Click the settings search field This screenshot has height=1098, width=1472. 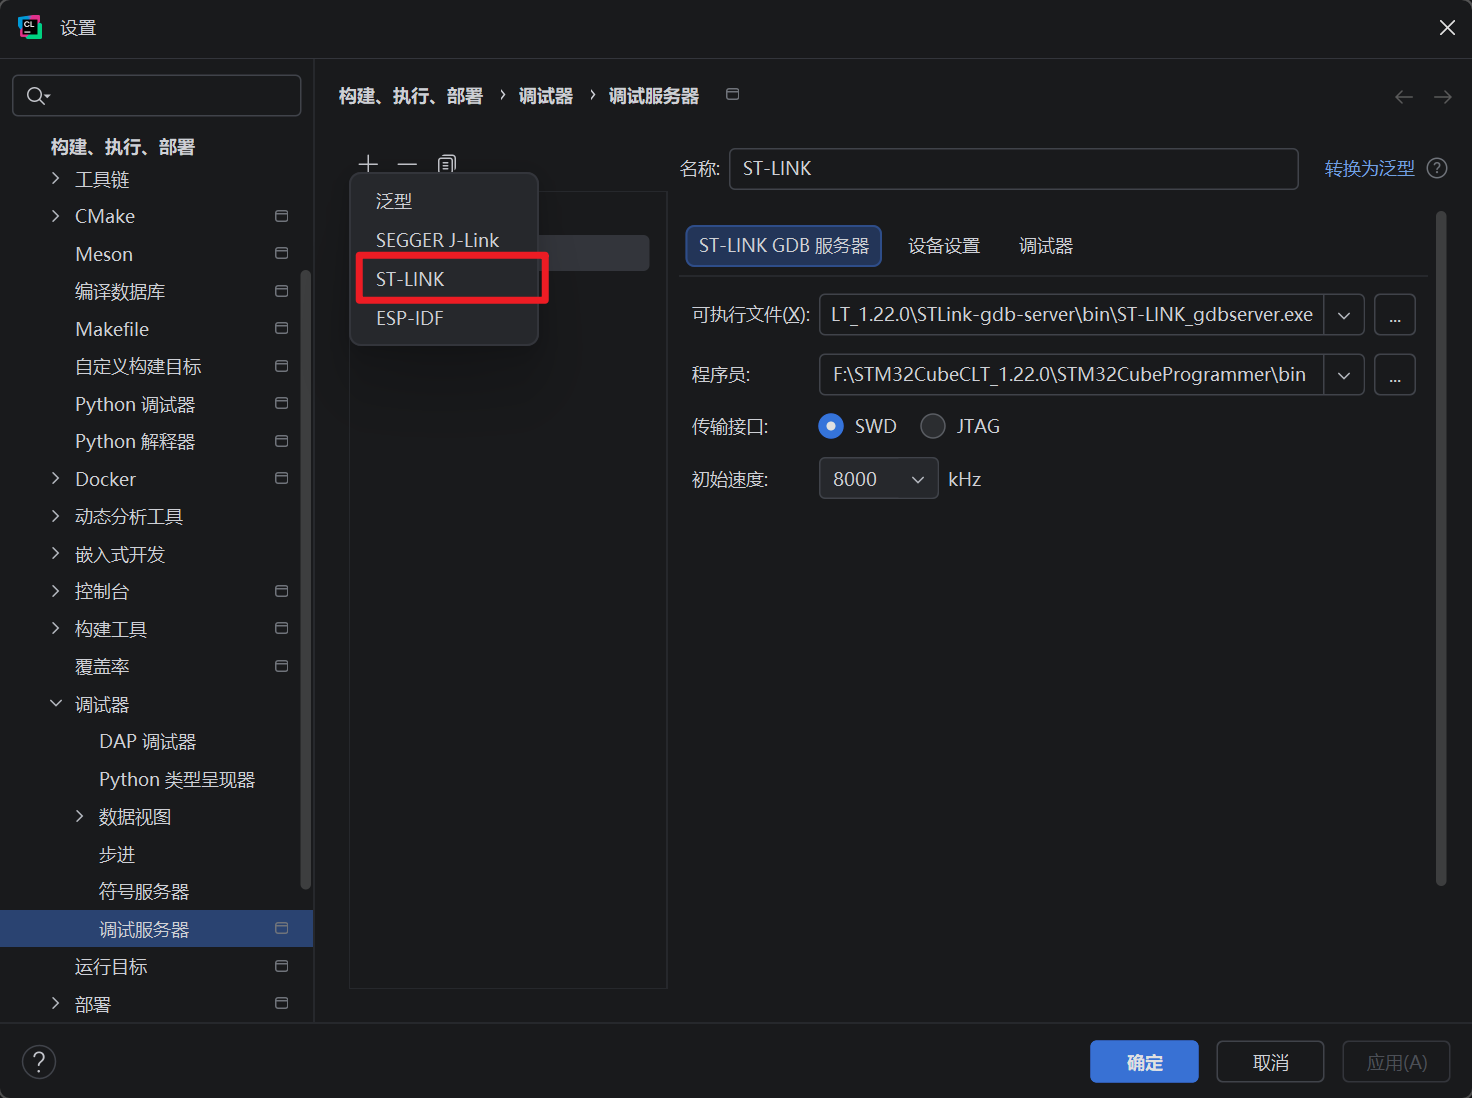coord(157,96)
